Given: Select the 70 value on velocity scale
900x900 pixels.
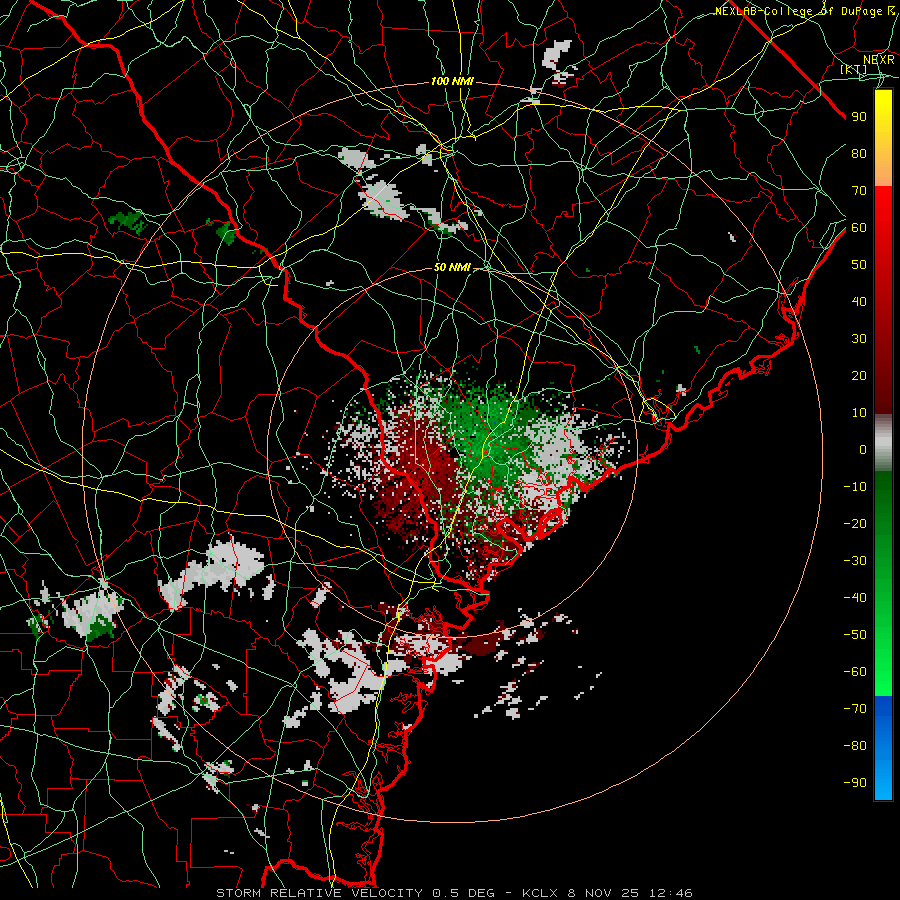Looking at the screenshot, I should 859,191.
